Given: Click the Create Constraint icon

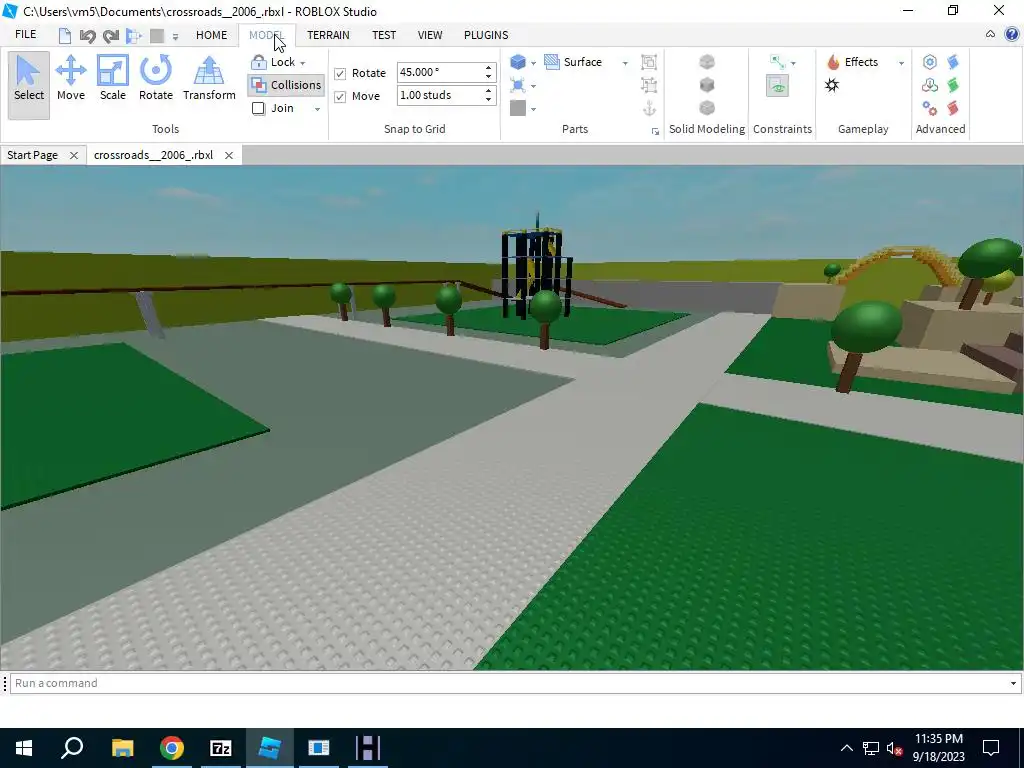Looking at the screenshot, I should 777,62.
